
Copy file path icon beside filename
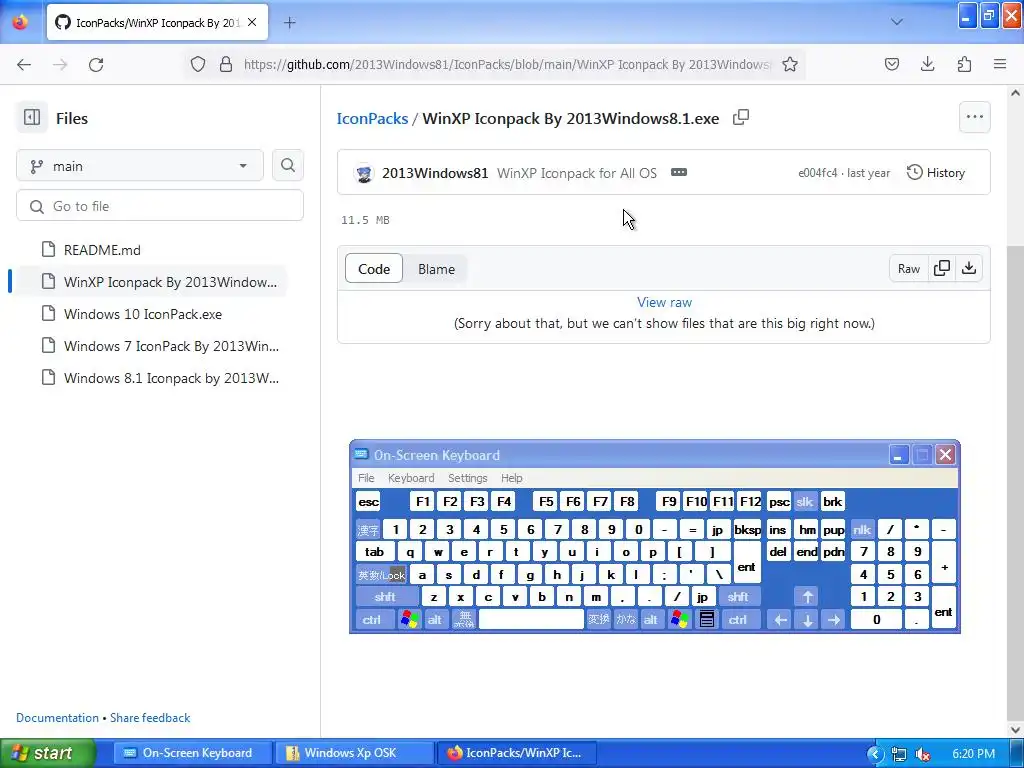[x=741, y=118]
